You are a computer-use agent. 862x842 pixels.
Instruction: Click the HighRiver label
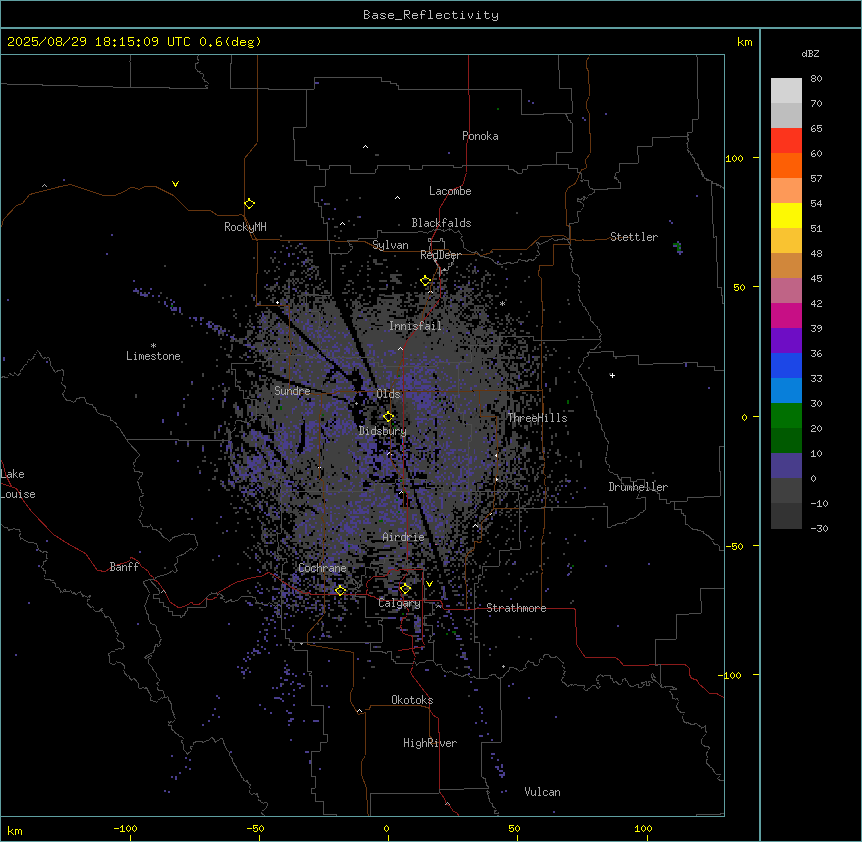pos(430,743)
